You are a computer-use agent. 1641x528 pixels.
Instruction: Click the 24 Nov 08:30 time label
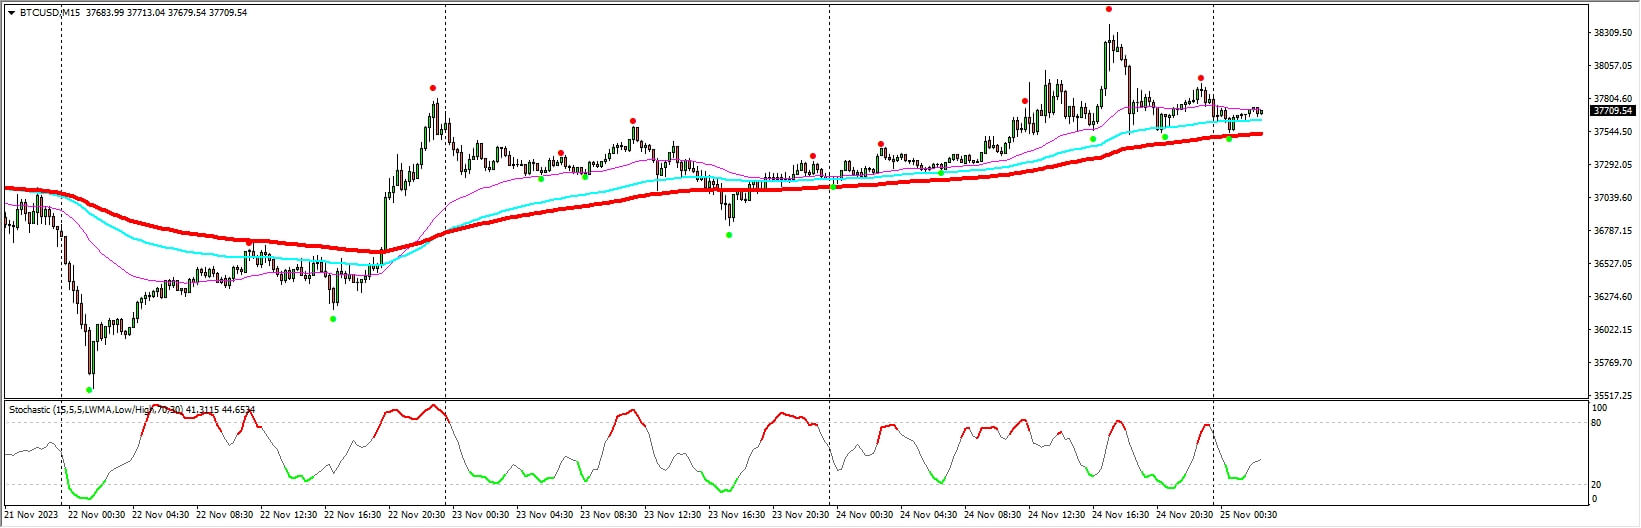(992, 516)
